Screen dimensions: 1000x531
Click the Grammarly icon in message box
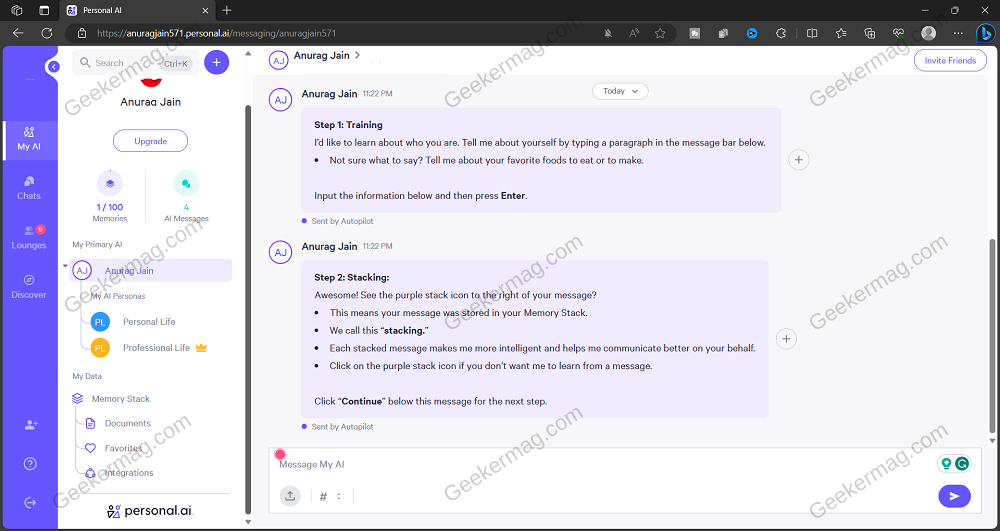click(x=962, y=464)
